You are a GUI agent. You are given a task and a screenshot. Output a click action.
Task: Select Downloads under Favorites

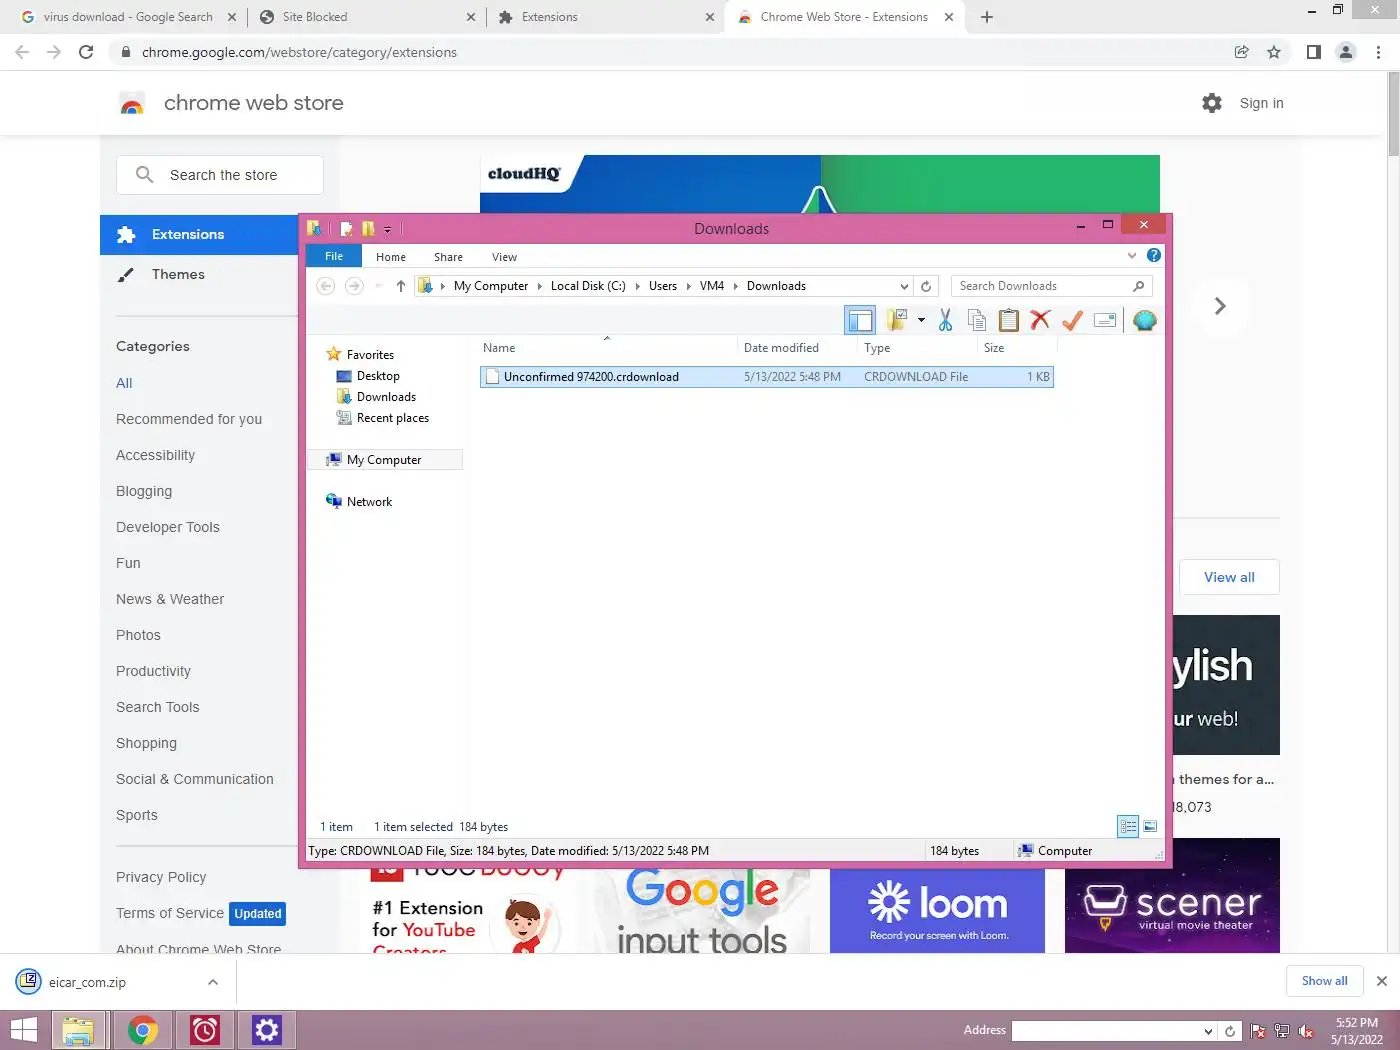[386, 397]
